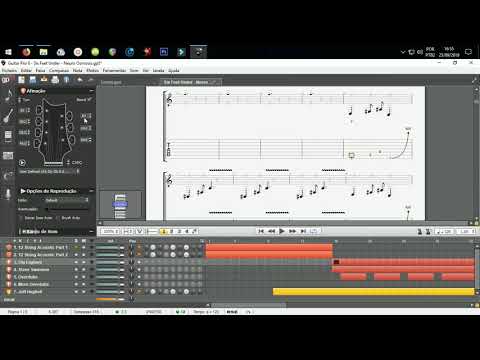Open the Compasso menu

pos(59,70)
